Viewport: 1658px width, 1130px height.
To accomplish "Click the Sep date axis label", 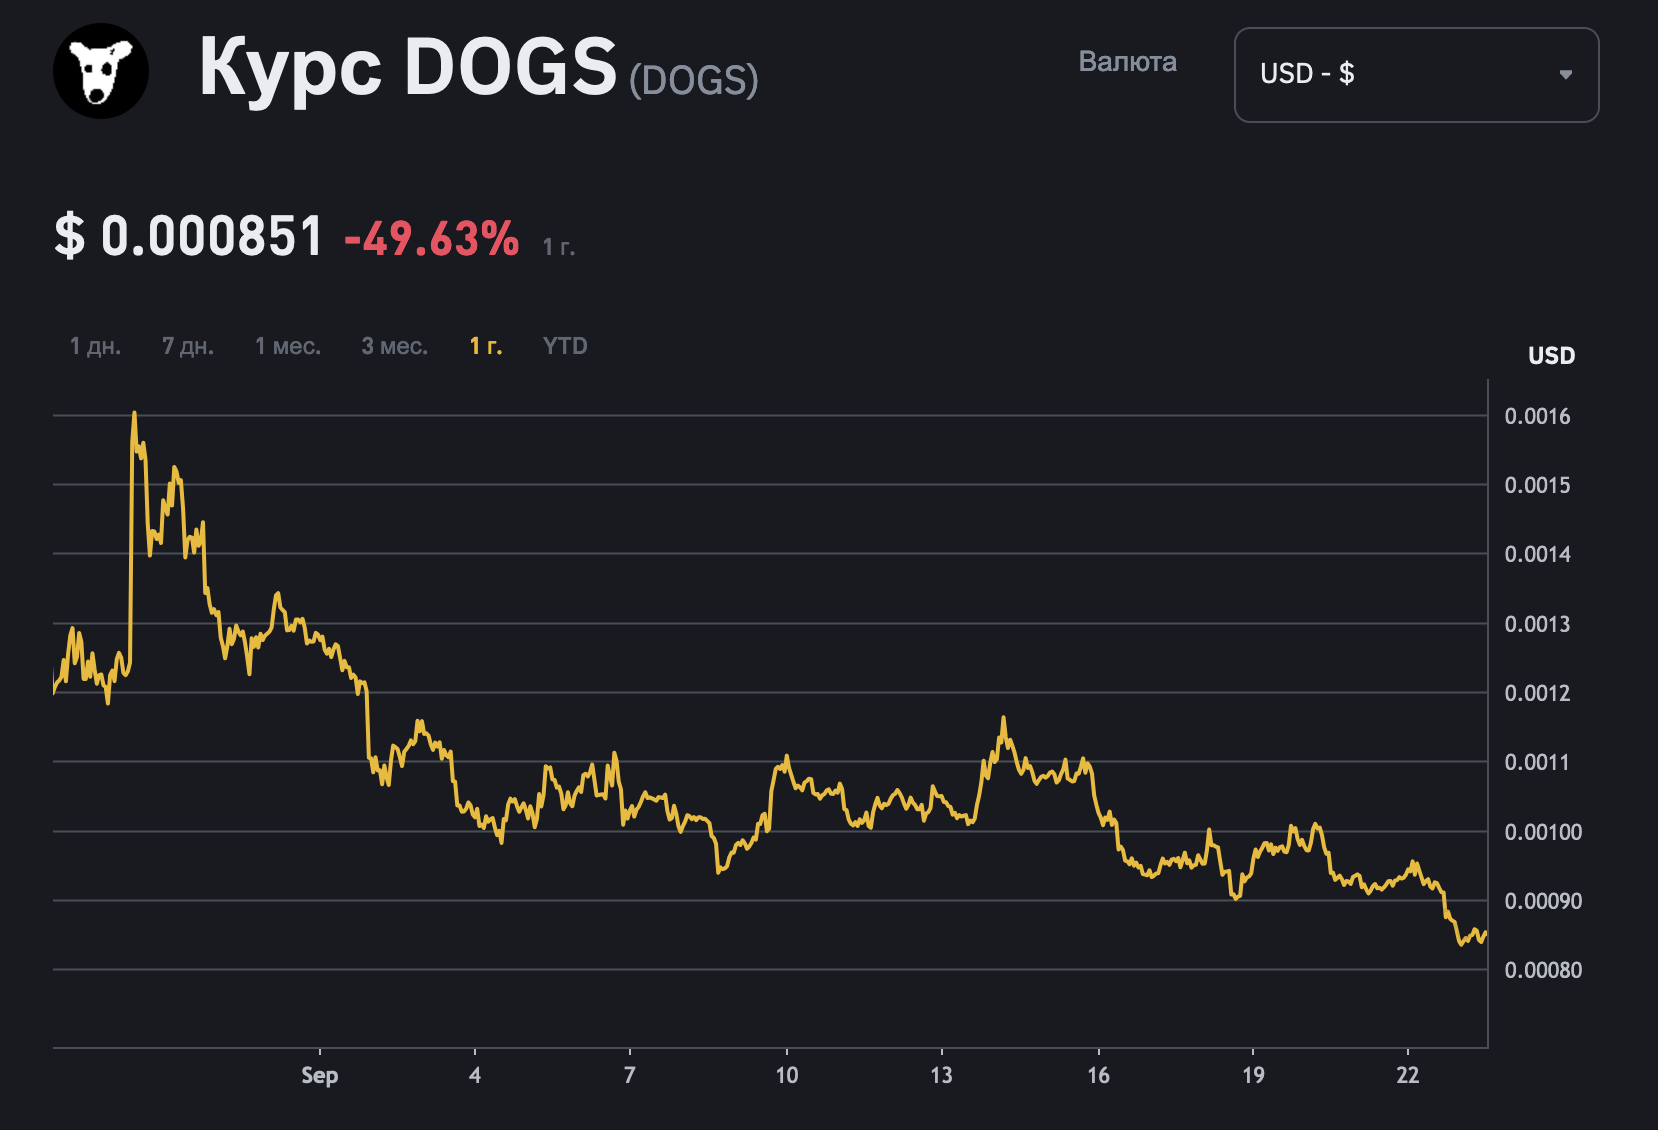I will point(320,1076).
